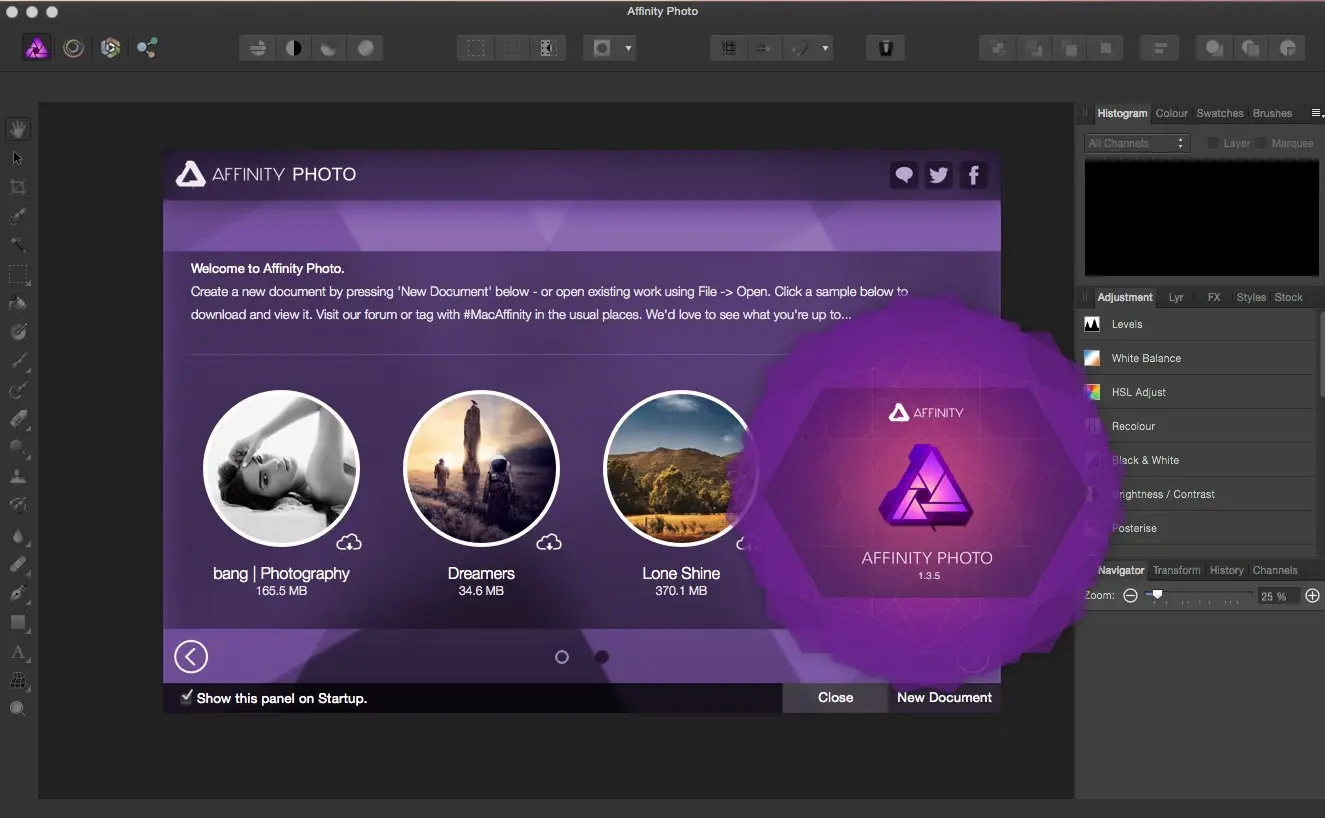The height and width of the screenshot is (818, 1325).
Task: Switch to the Photo Persona icon
Action: (37, 47)
